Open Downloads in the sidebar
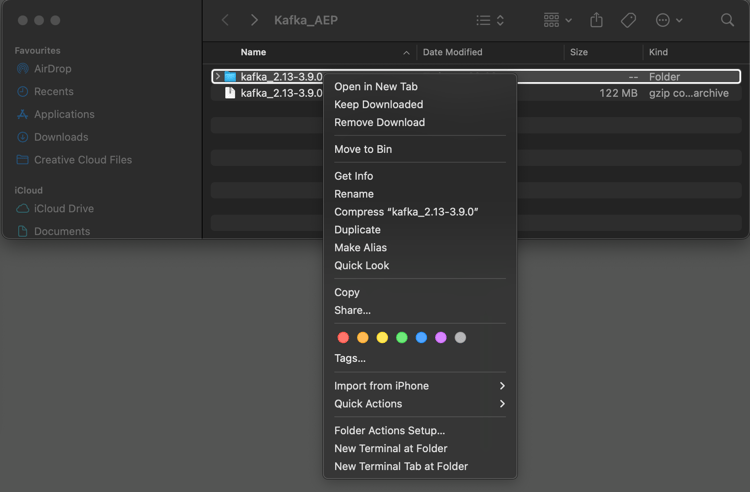Image resolution: width=750 pixels, height=492 pixels. 53,137
